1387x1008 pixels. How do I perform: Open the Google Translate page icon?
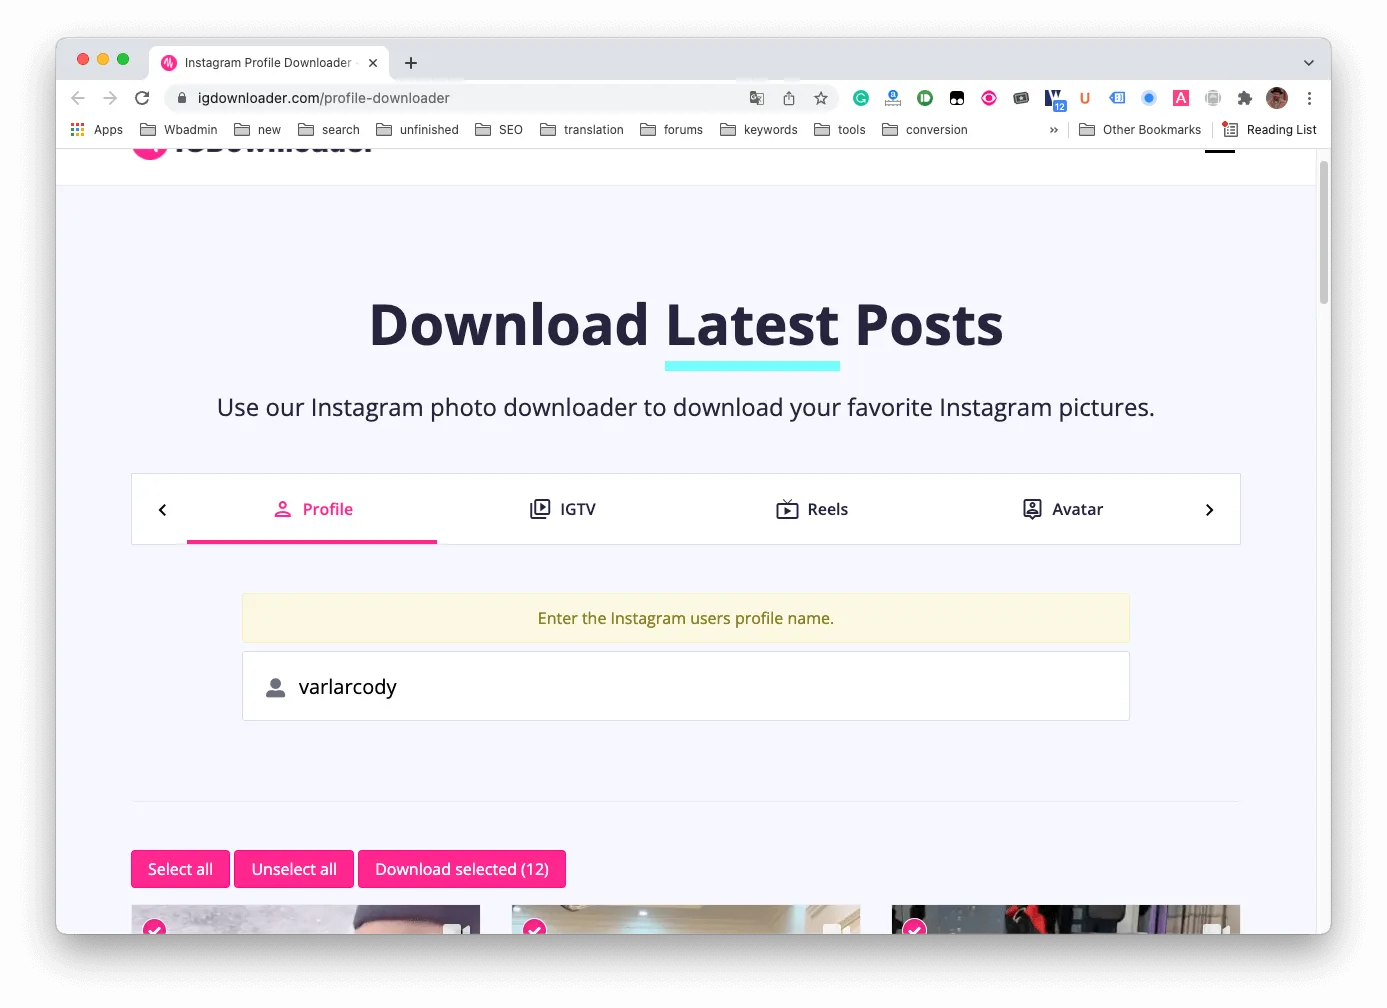pos(757,98)
